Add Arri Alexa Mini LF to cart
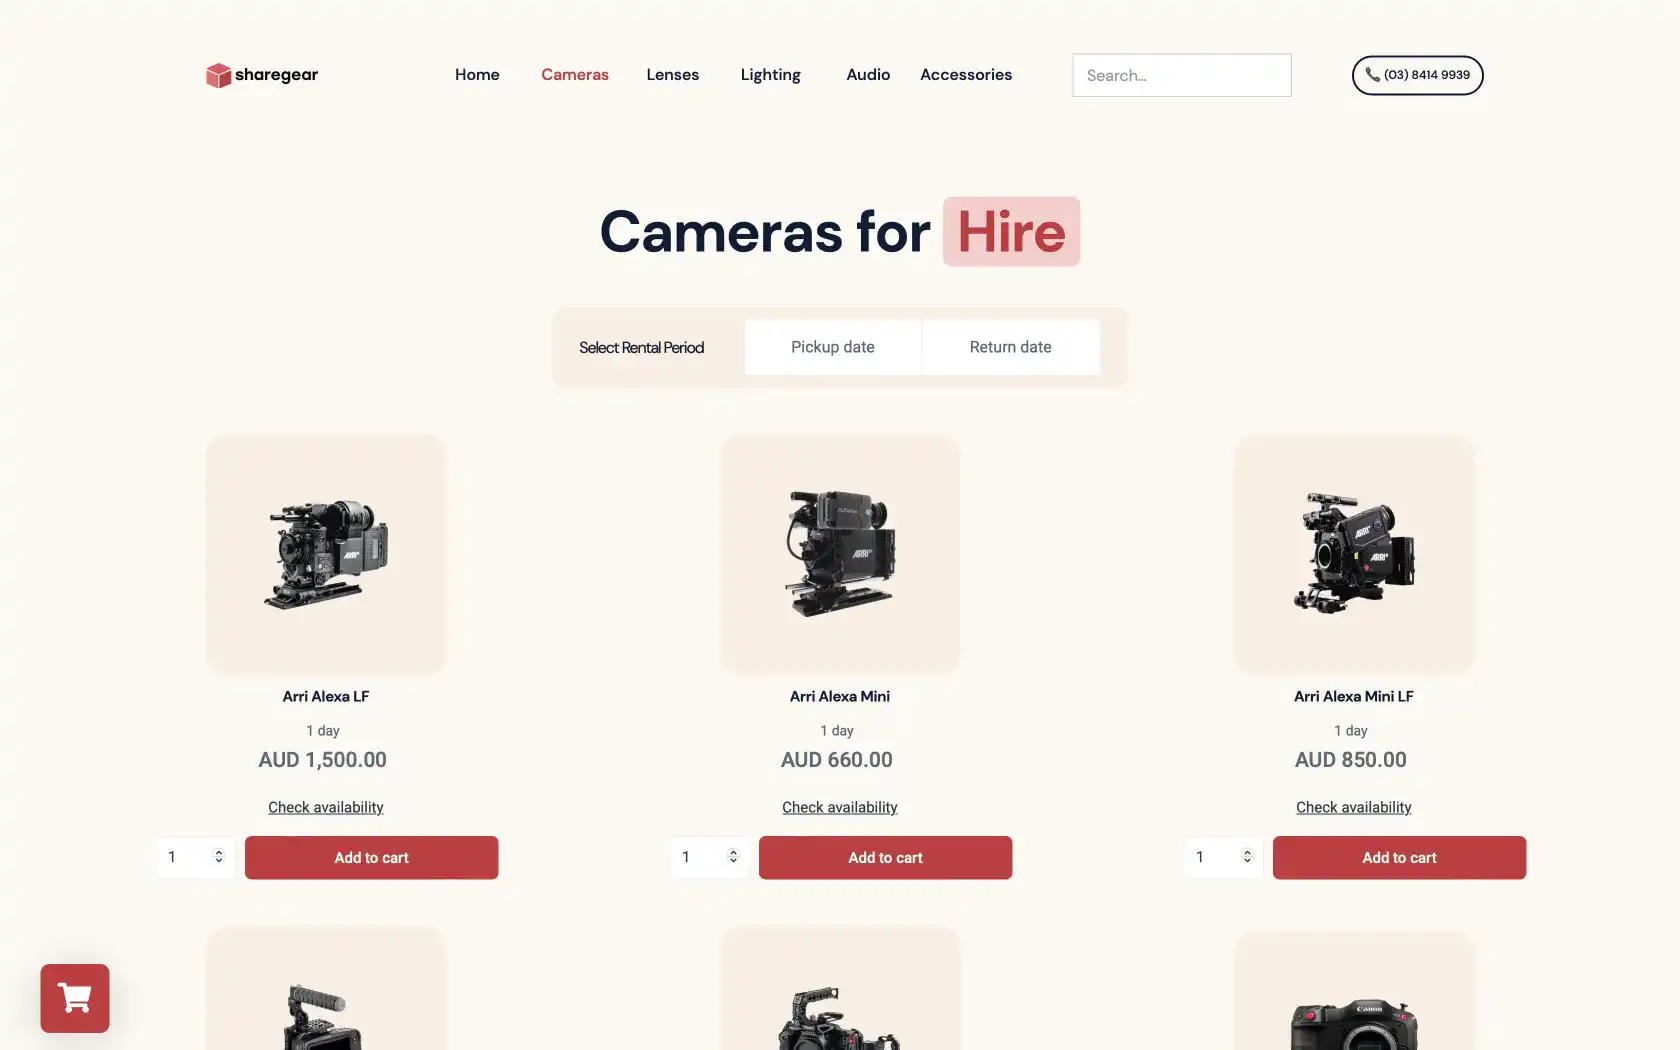The image size is (1680, 1050). point(1400,858)
